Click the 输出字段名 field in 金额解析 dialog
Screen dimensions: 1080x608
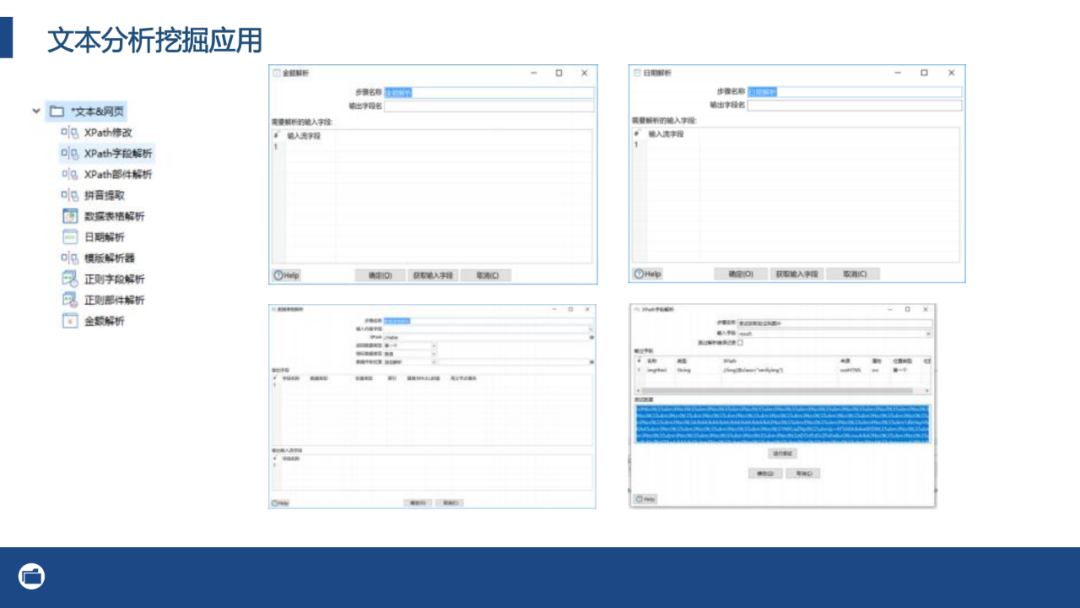click(x=489, y=106)
